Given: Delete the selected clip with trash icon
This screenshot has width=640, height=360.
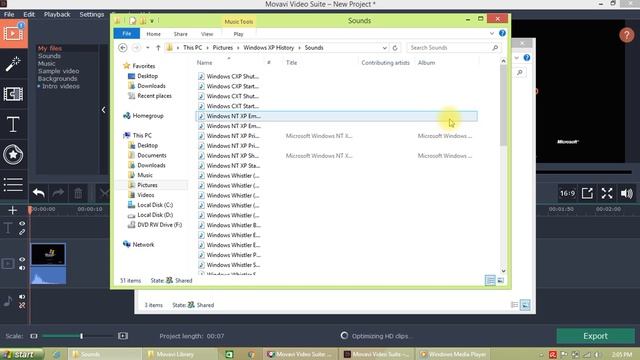Looking at the screenshot, I should click(78, 193).
